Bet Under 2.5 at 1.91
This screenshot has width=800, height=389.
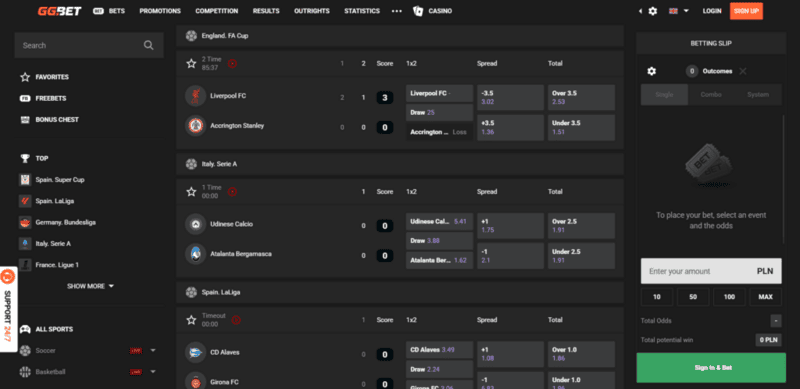click(581, 256)
